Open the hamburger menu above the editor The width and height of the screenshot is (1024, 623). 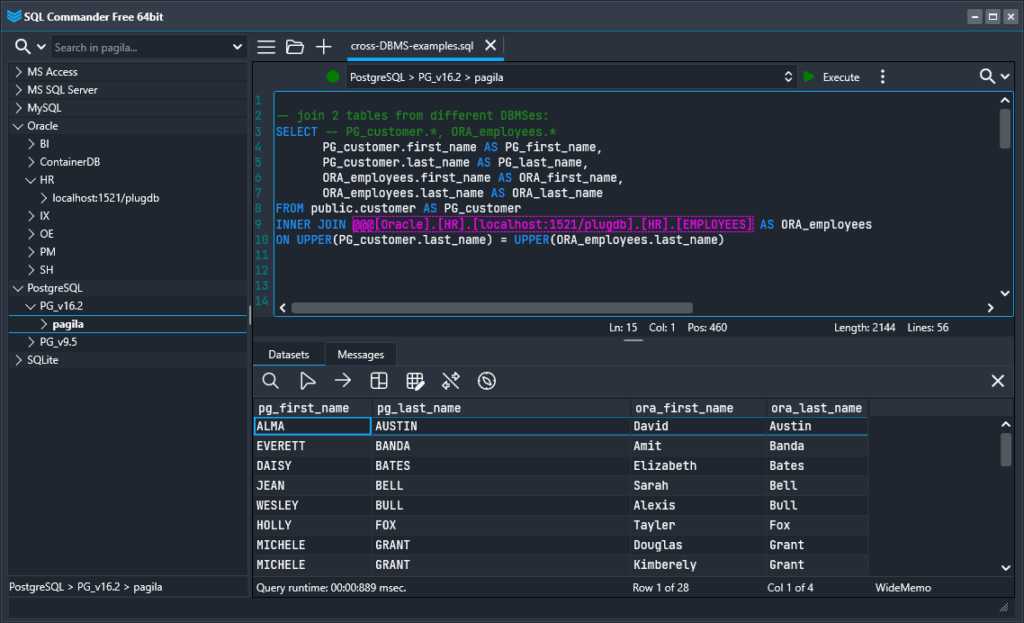click(266, 46)
